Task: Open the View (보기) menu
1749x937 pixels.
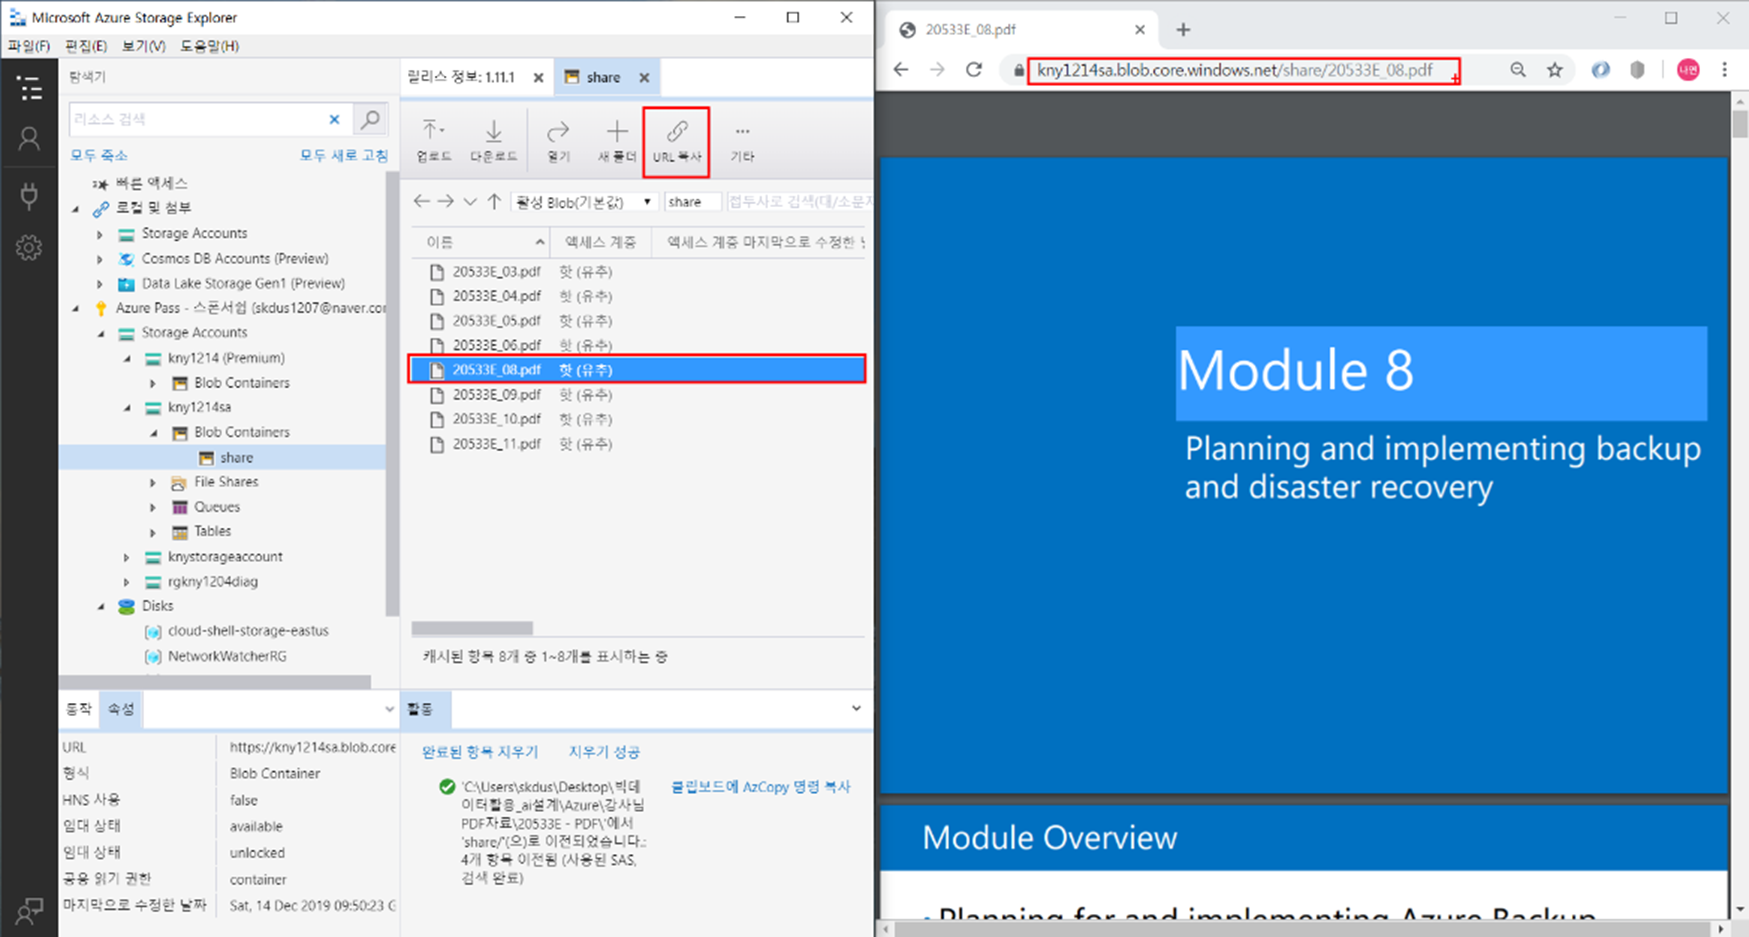Action: (143, 46)
